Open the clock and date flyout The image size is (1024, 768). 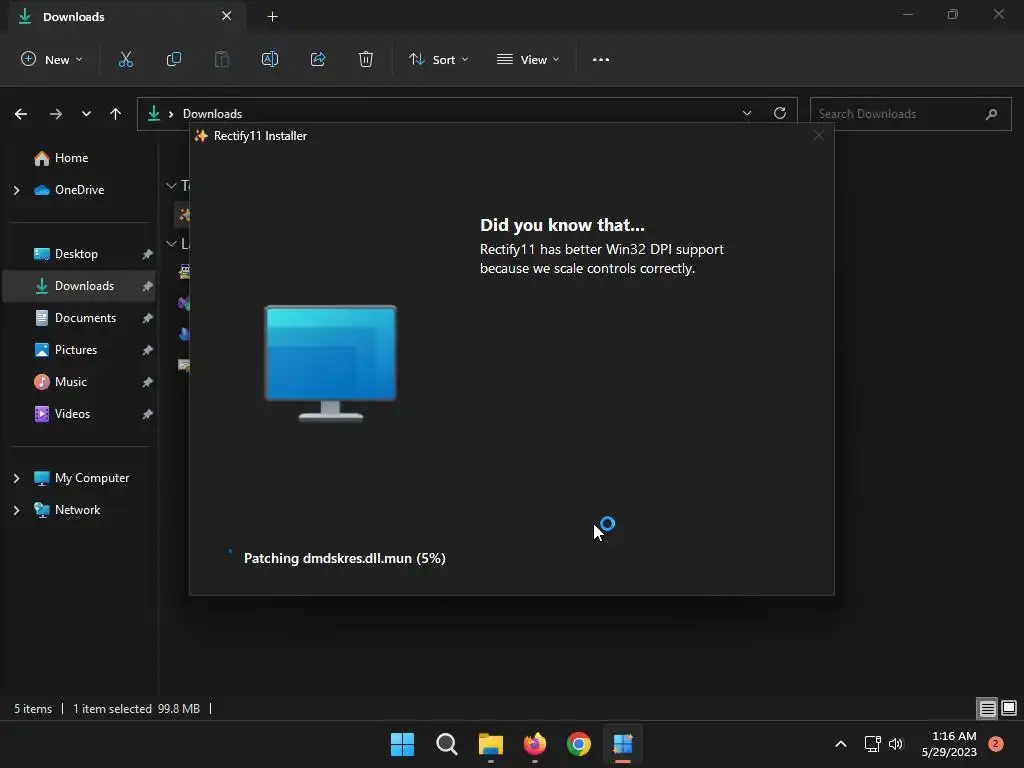(x=950, y=744)
